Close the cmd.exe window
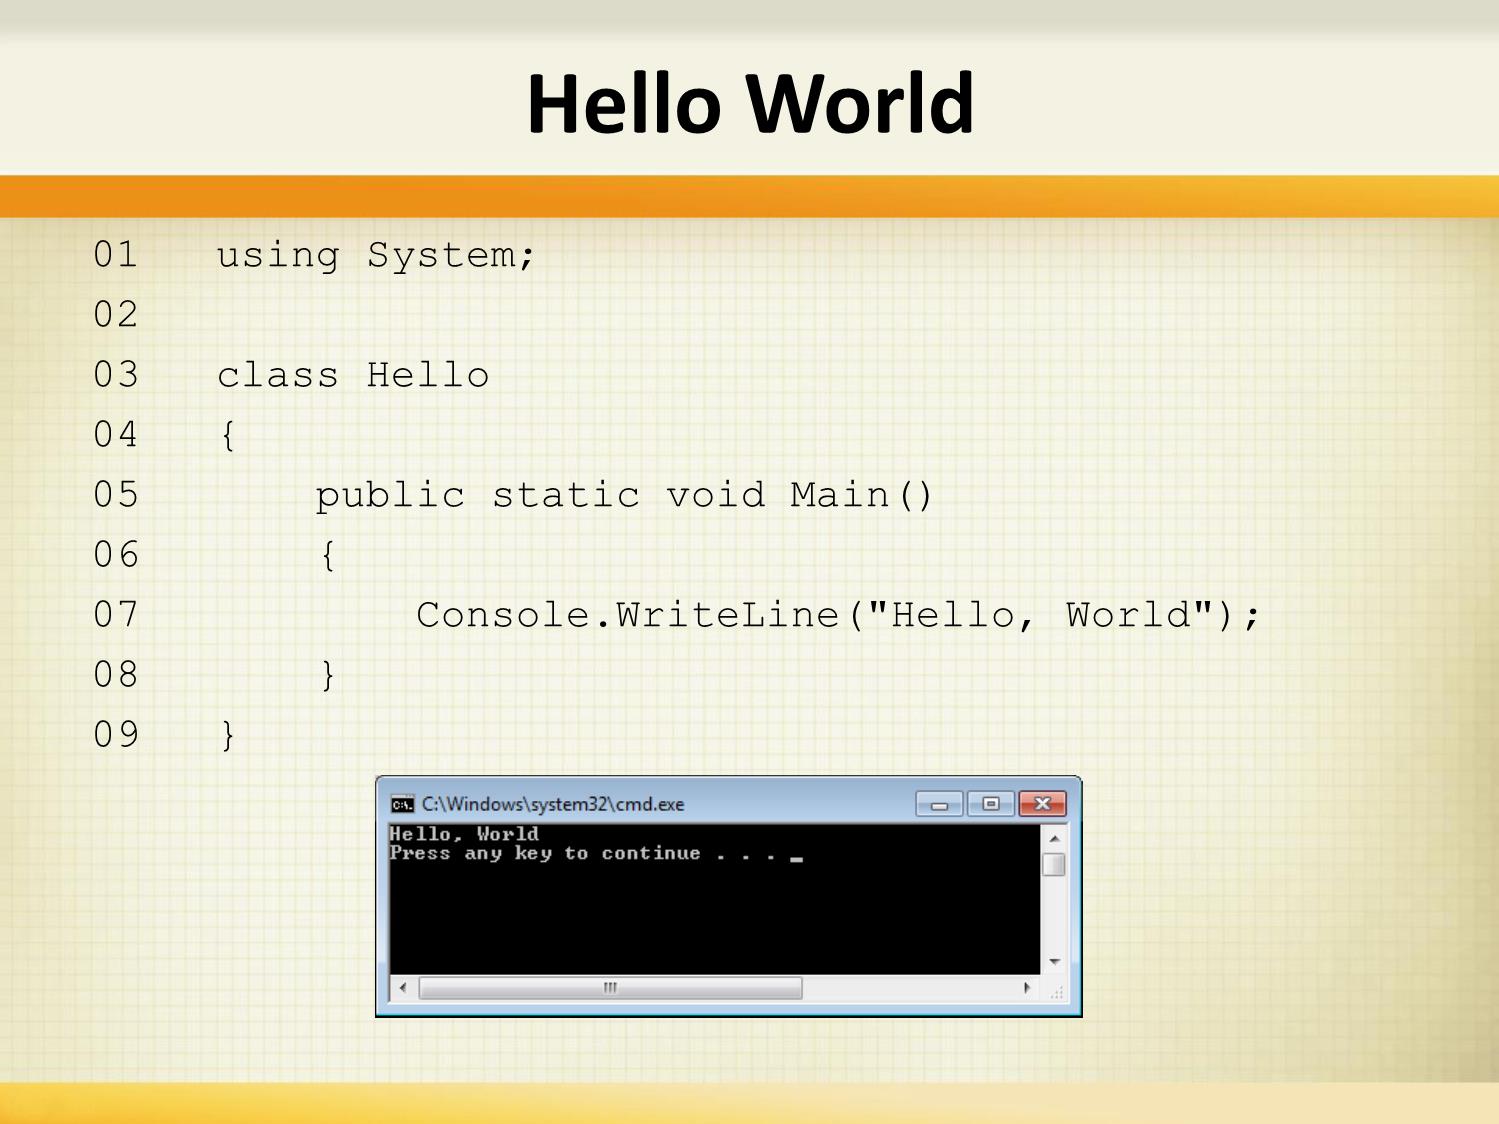The height and width of the screenshot is (1124, 1499). [x=1042, y=804]
